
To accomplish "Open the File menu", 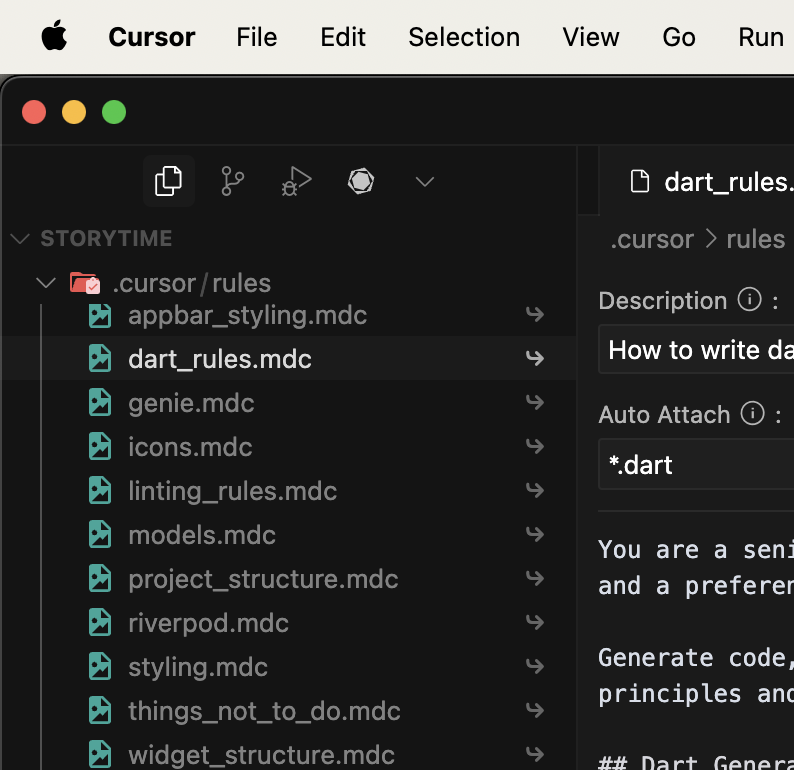I will tap(257, 37).
